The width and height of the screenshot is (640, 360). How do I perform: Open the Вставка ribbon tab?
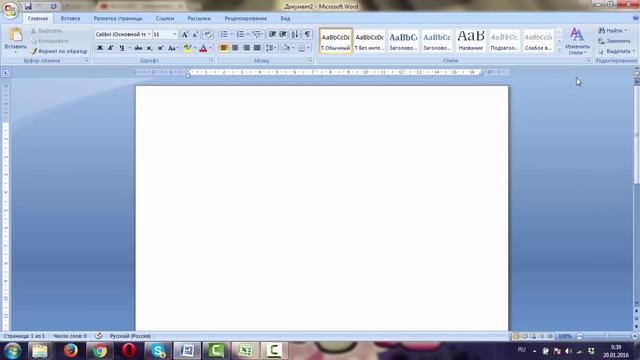[x=70, y=18]
